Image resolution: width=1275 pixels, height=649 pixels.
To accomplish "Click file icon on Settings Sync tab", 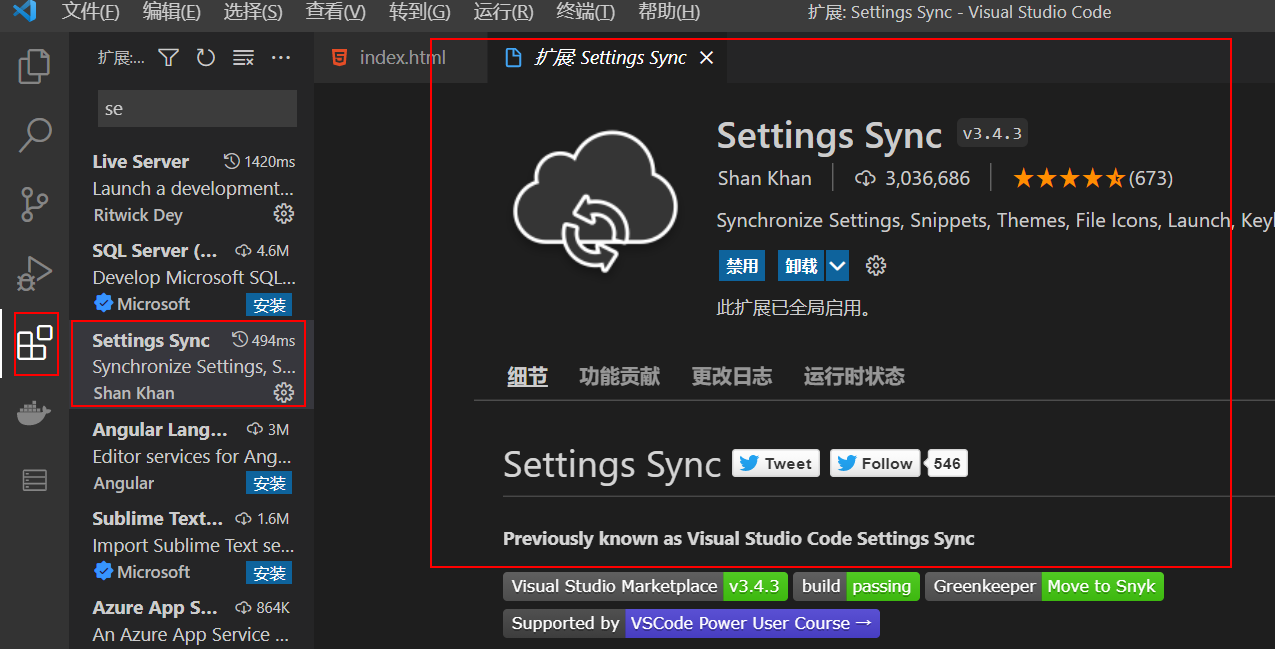I will [x=514, y=58].
